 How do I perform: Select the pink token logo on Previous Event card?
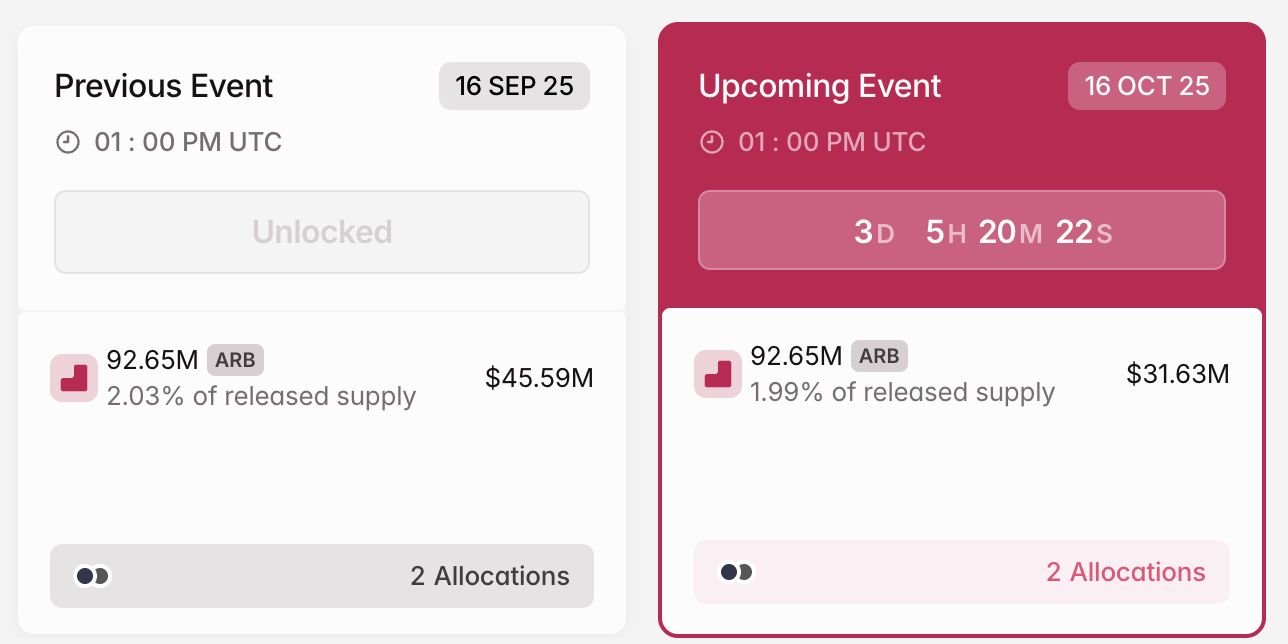[74, 378]
